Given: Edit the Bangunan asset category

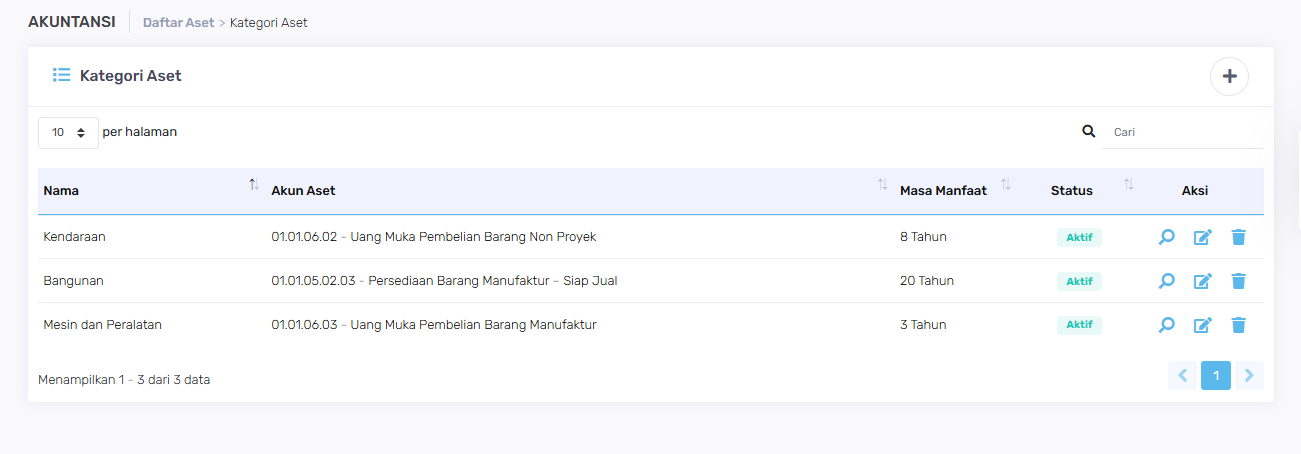Looking at the screenshot, I should (x=1203, y=281).
